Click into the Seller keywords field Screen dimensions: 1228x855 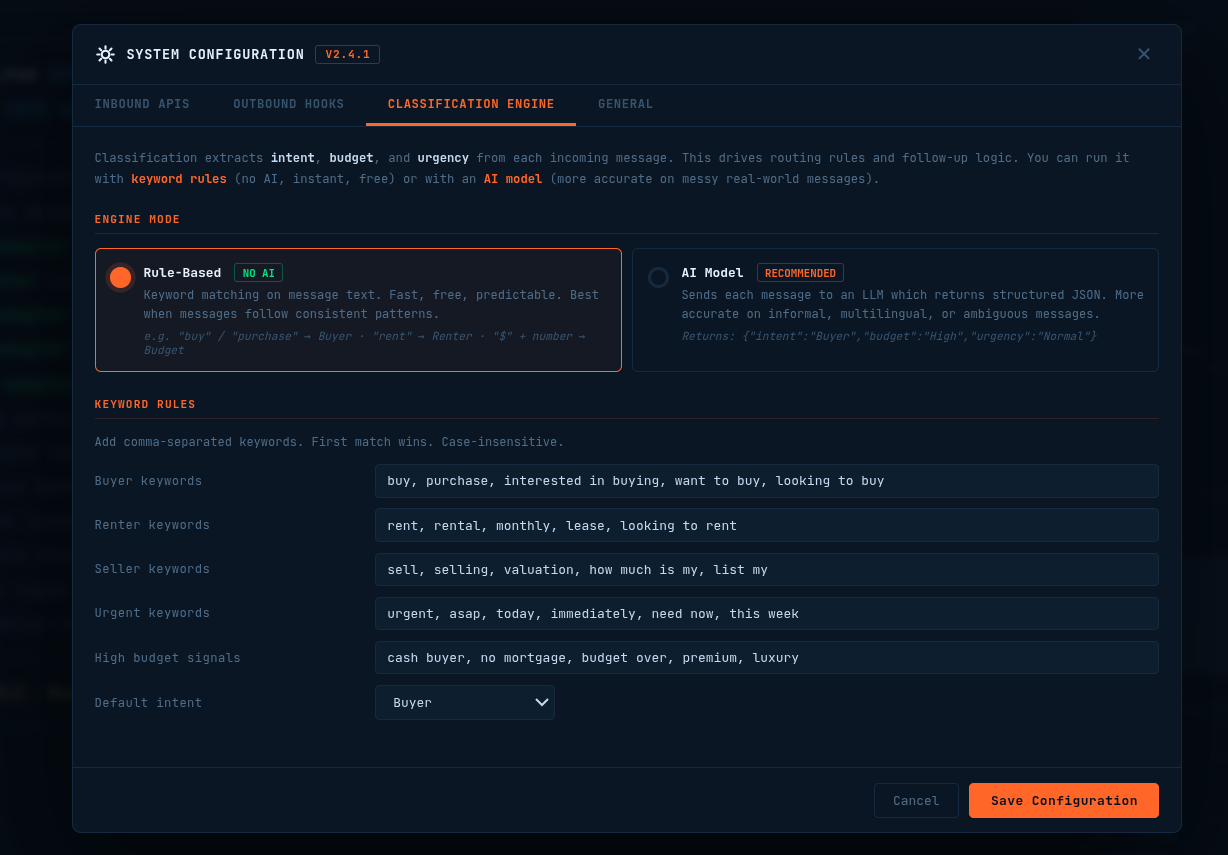point(767,569)
